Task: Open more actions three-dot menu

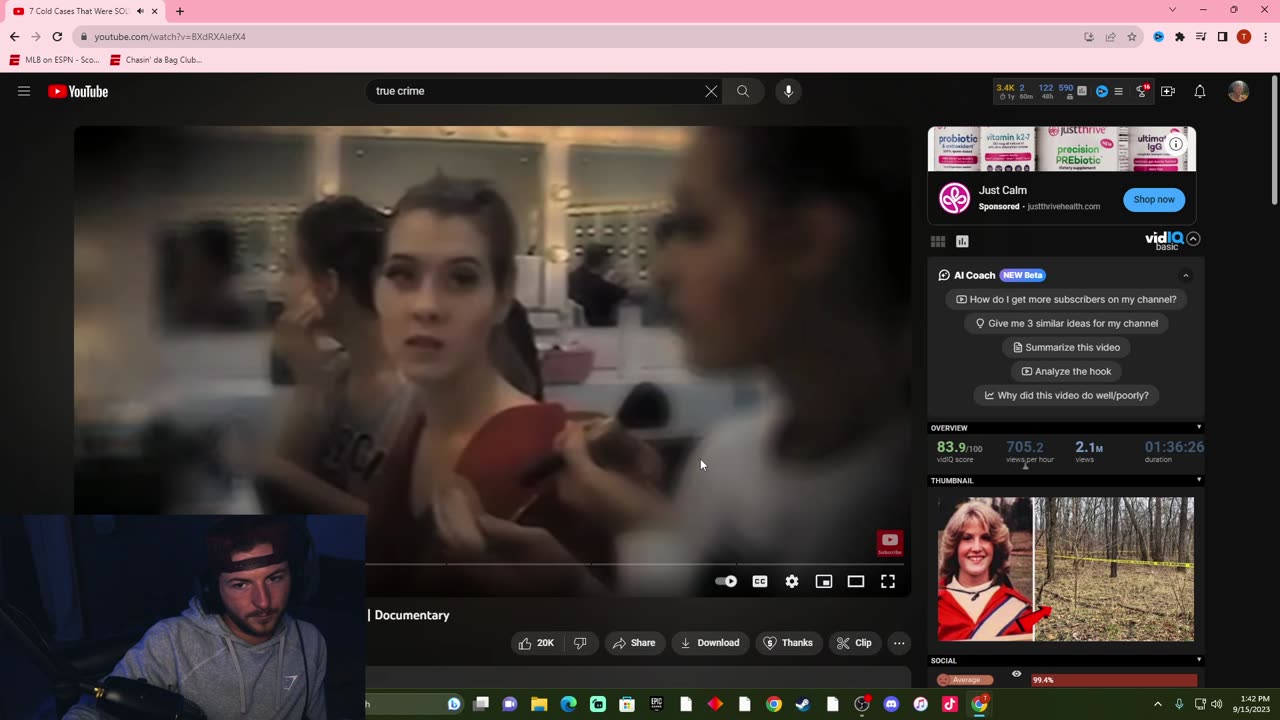Action: click(899, 643)
